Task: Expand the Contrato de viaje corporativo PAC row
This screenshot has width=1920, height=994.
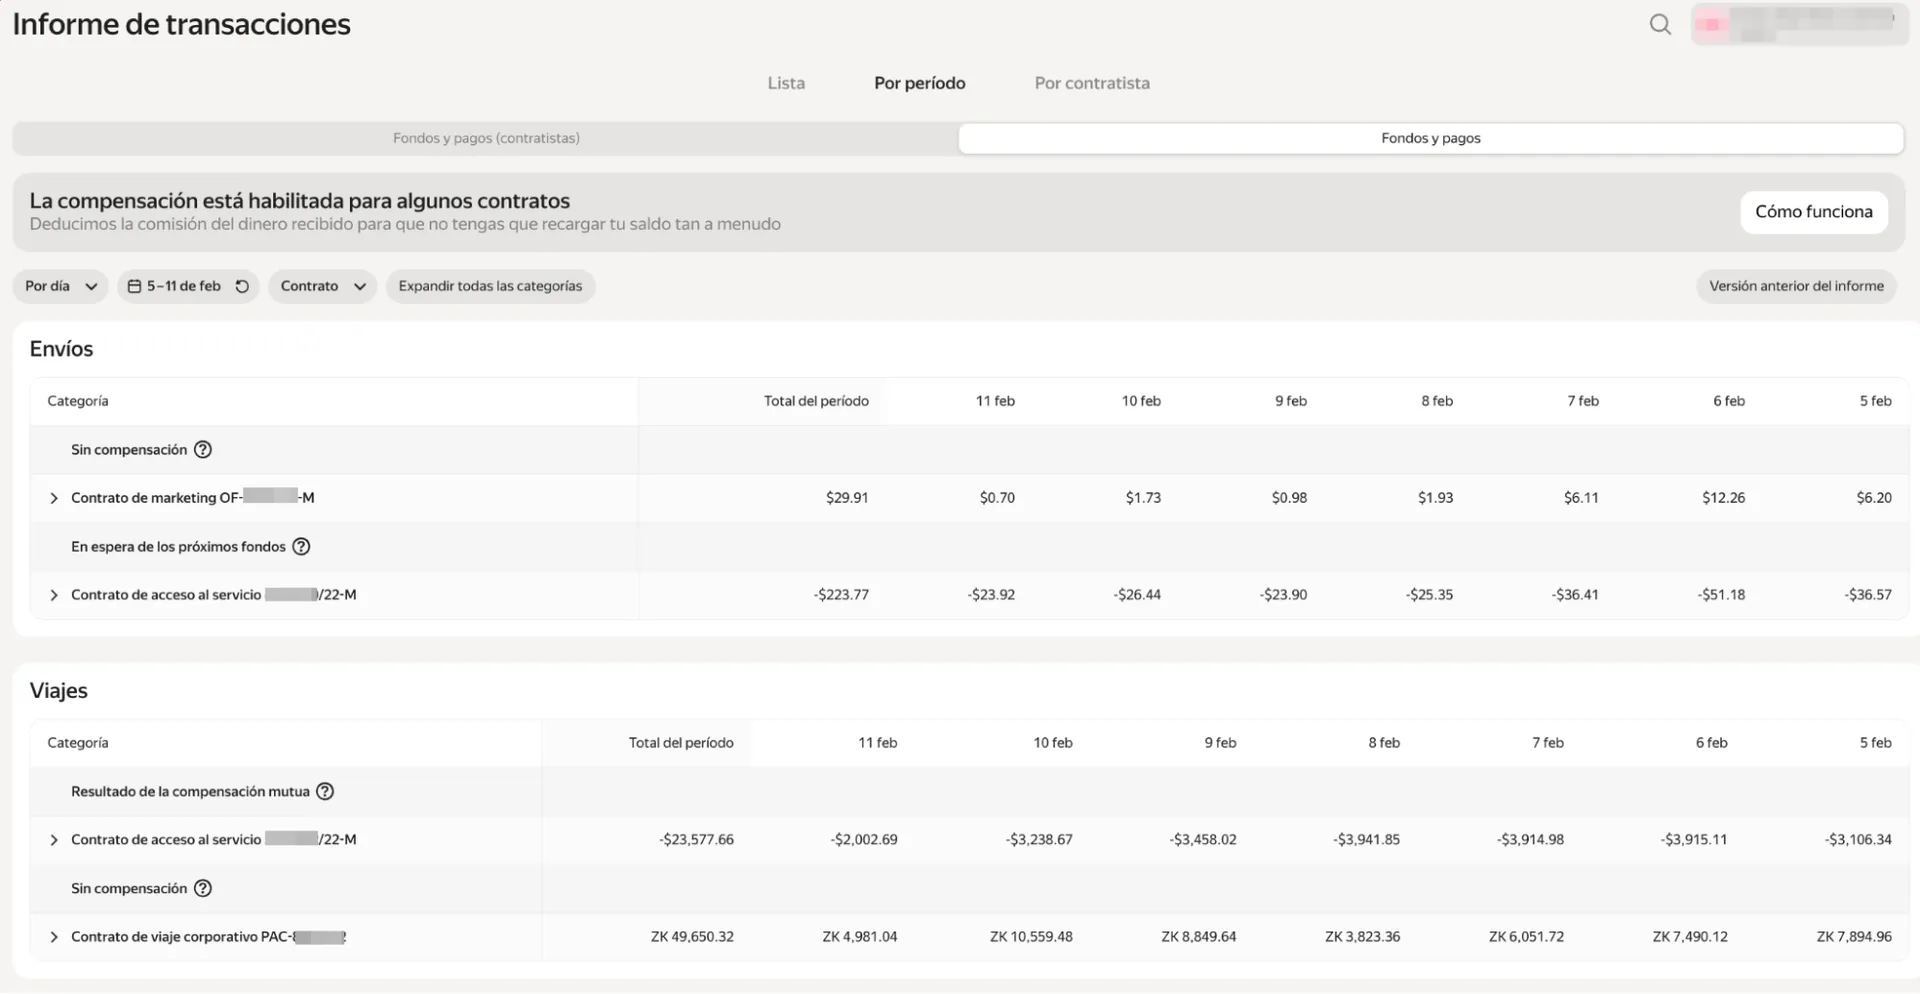Action: tap(54, 937)
